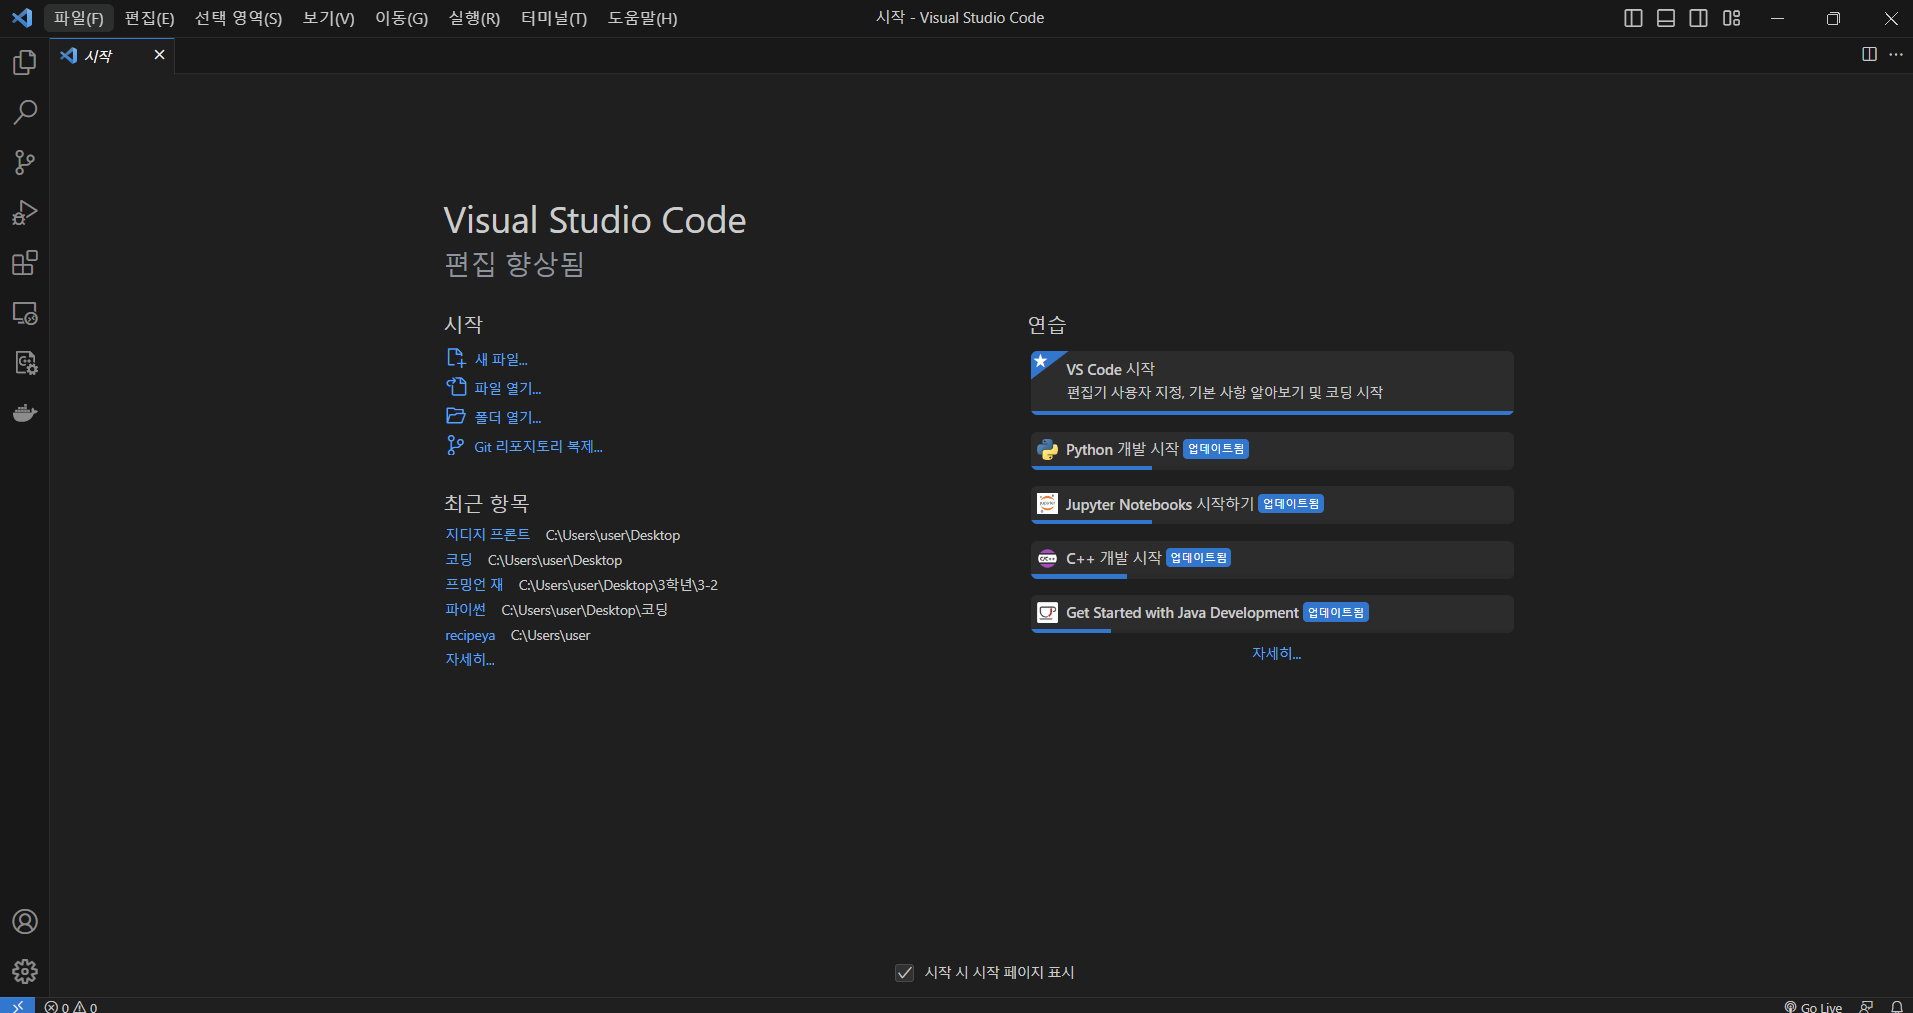Screen dimensions: 1913x1013
Task: Open recent folder 코딩
Action: pos(459,560)
